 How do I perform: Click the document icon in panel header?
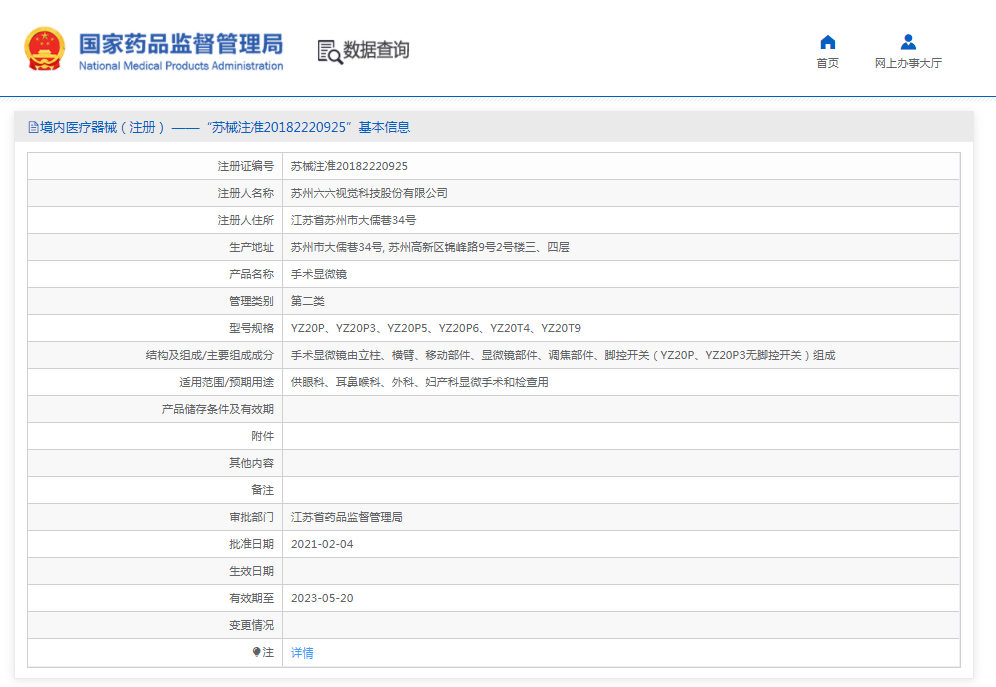point(33,127)
